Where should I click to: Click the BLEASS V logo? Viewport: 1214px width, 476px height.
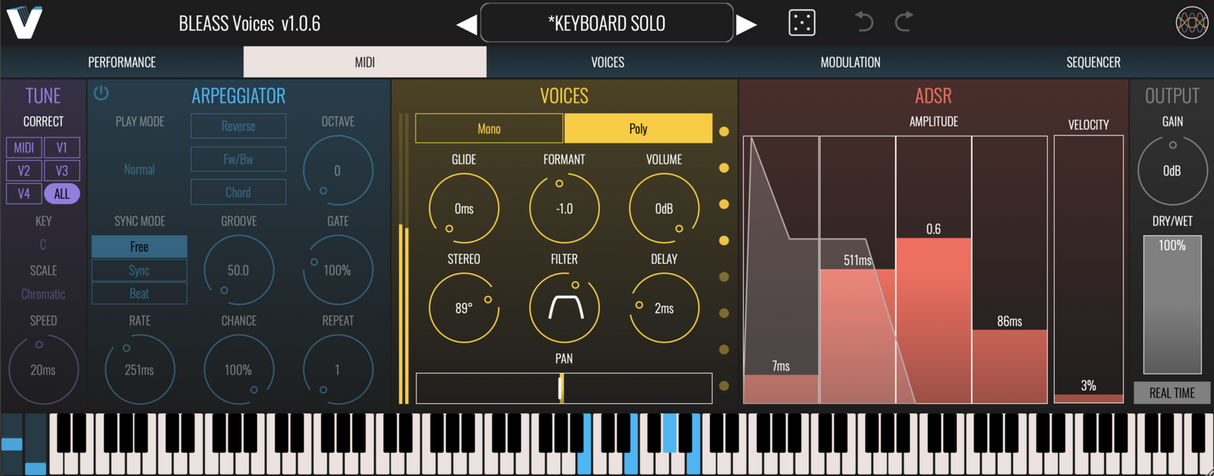24,22
